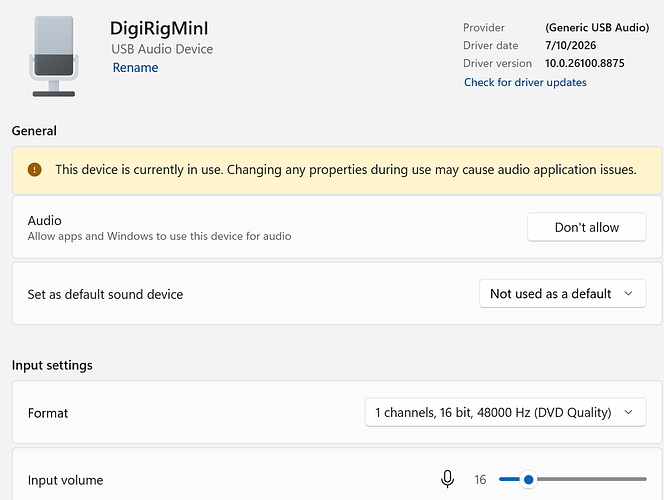664x500 pixels.
Task: Click the Set as default sound device label
Action: point(105,294)
